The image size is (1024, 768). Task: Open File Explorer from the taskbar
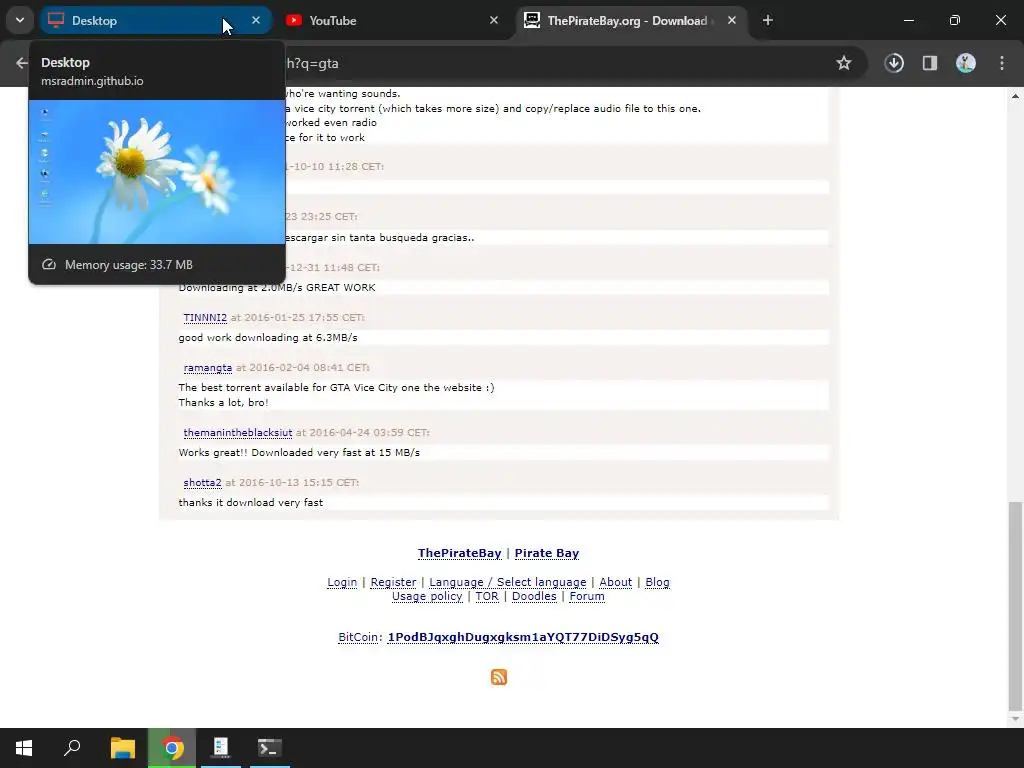[x=122, y=748]
